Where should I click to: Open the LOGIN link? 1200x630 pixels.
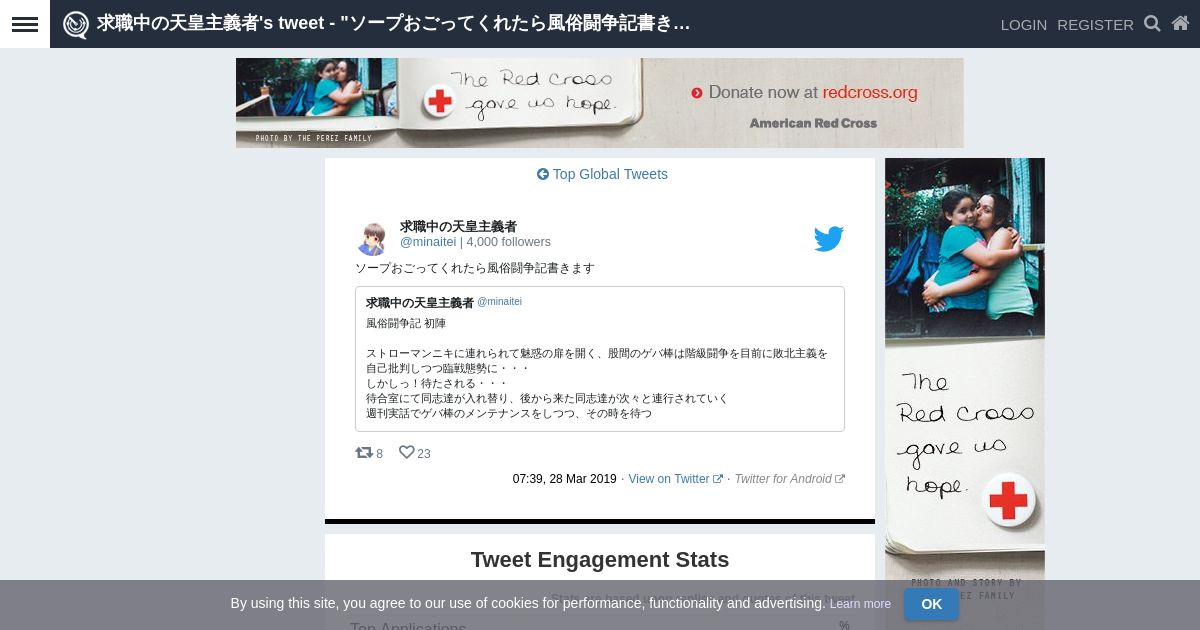[1024, 25]
